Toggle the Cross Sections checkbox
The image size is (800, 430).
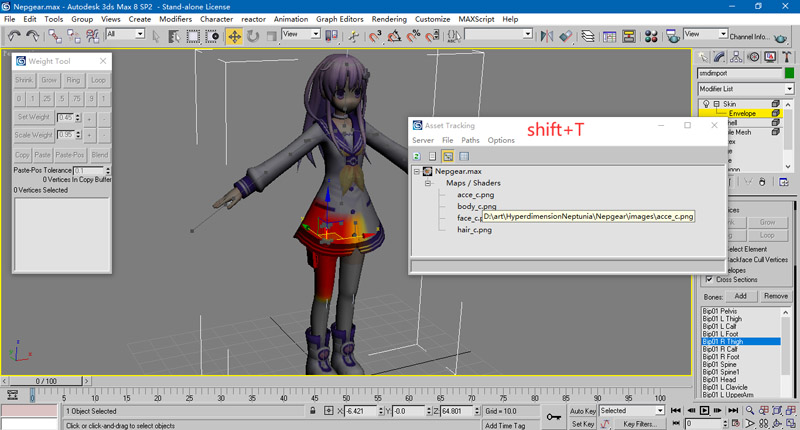709,279
